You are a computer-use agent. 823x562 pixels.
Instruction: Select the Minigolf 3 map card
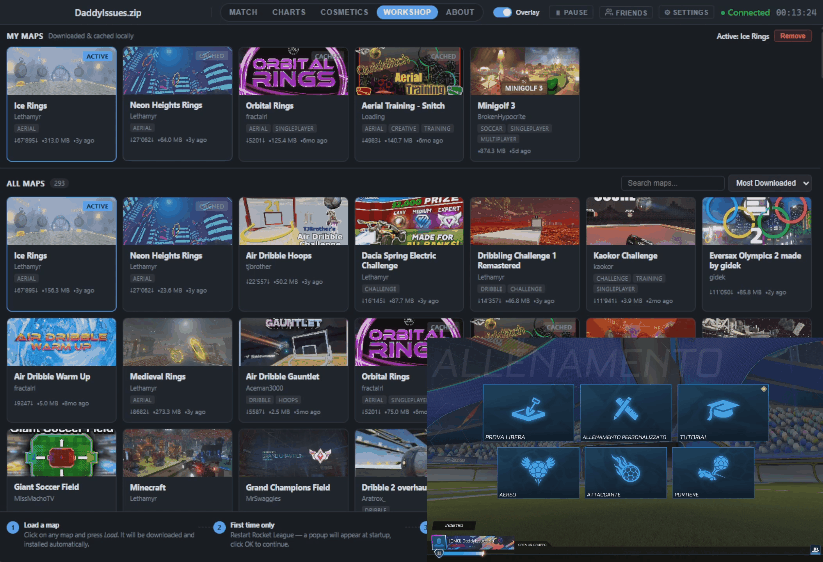[x=525, y=103]
